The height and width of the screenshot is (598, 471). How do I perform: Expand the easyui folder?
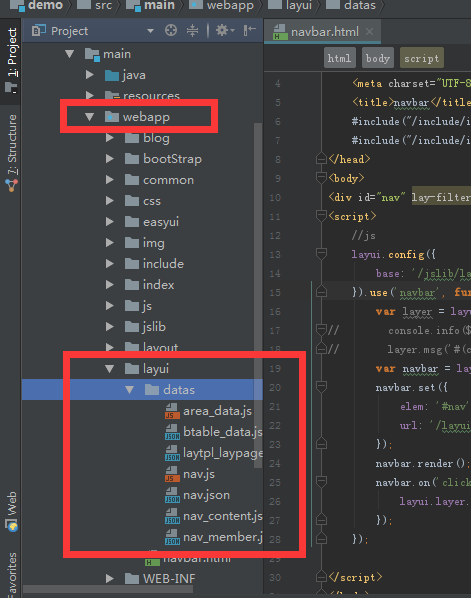[110, 222]
